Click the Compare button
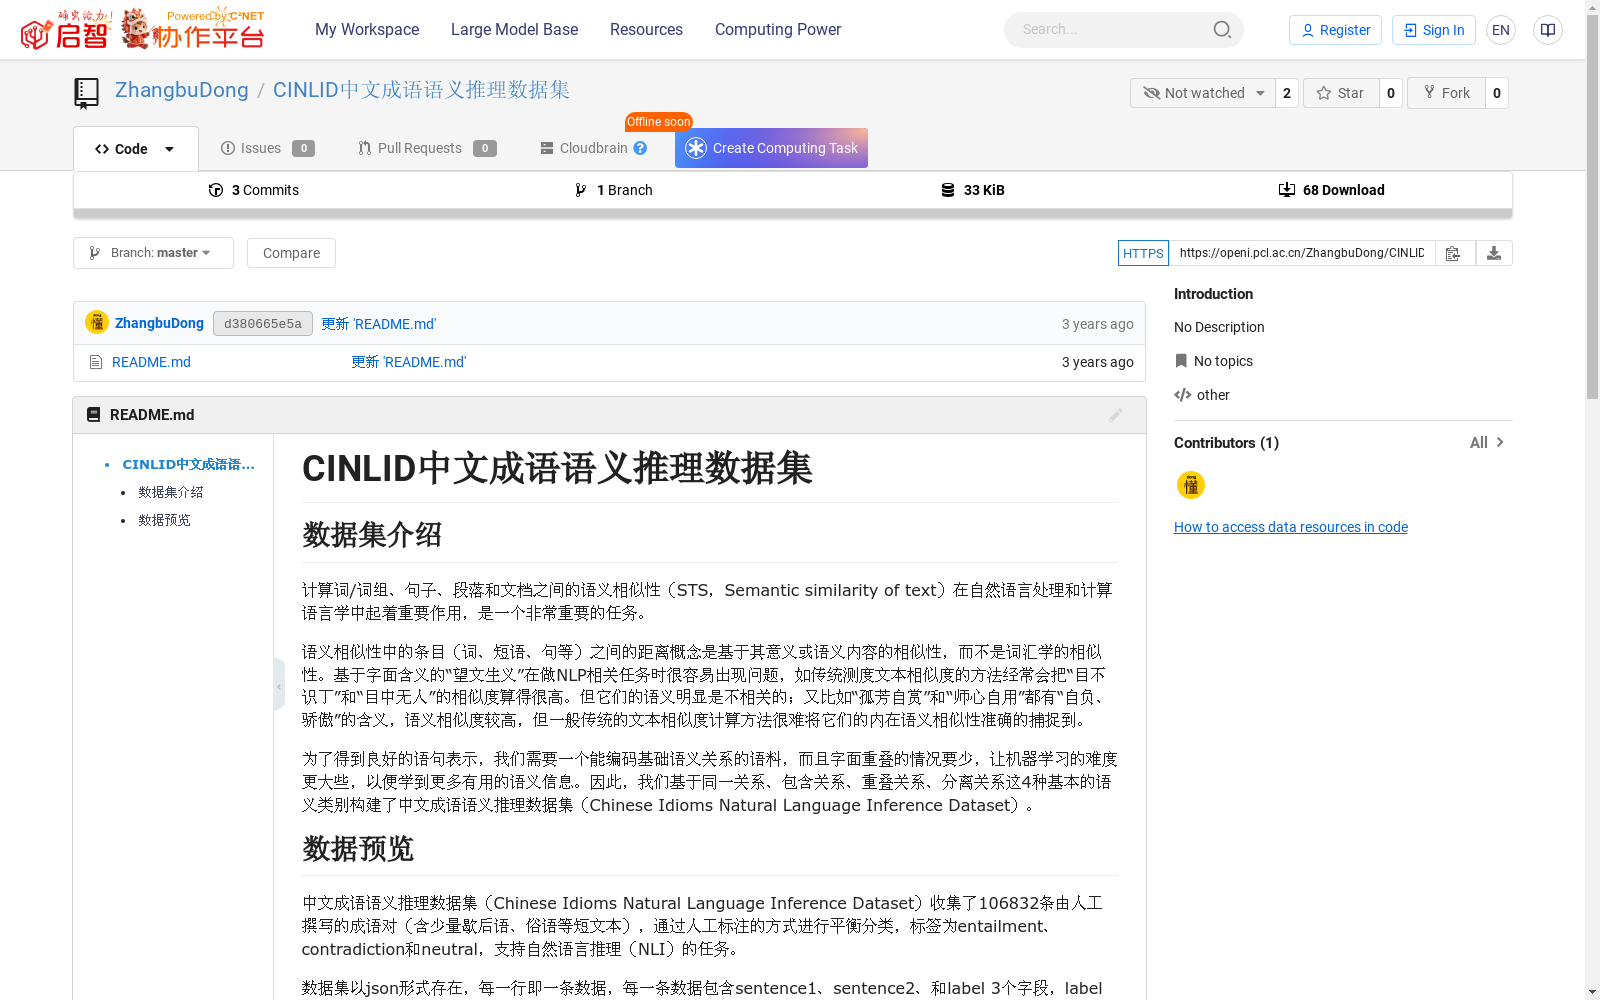The width and height of the screenshot is (1600, 1000). pos(290,253)
